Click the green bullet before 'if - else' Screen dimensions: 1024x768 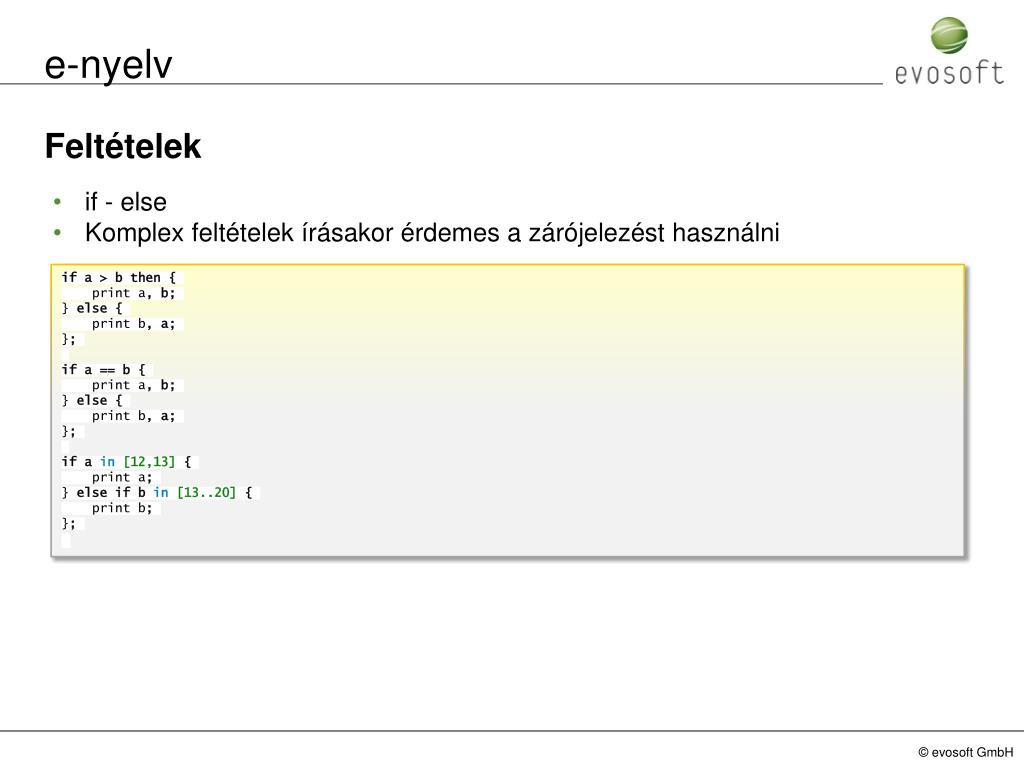point(57,202)
